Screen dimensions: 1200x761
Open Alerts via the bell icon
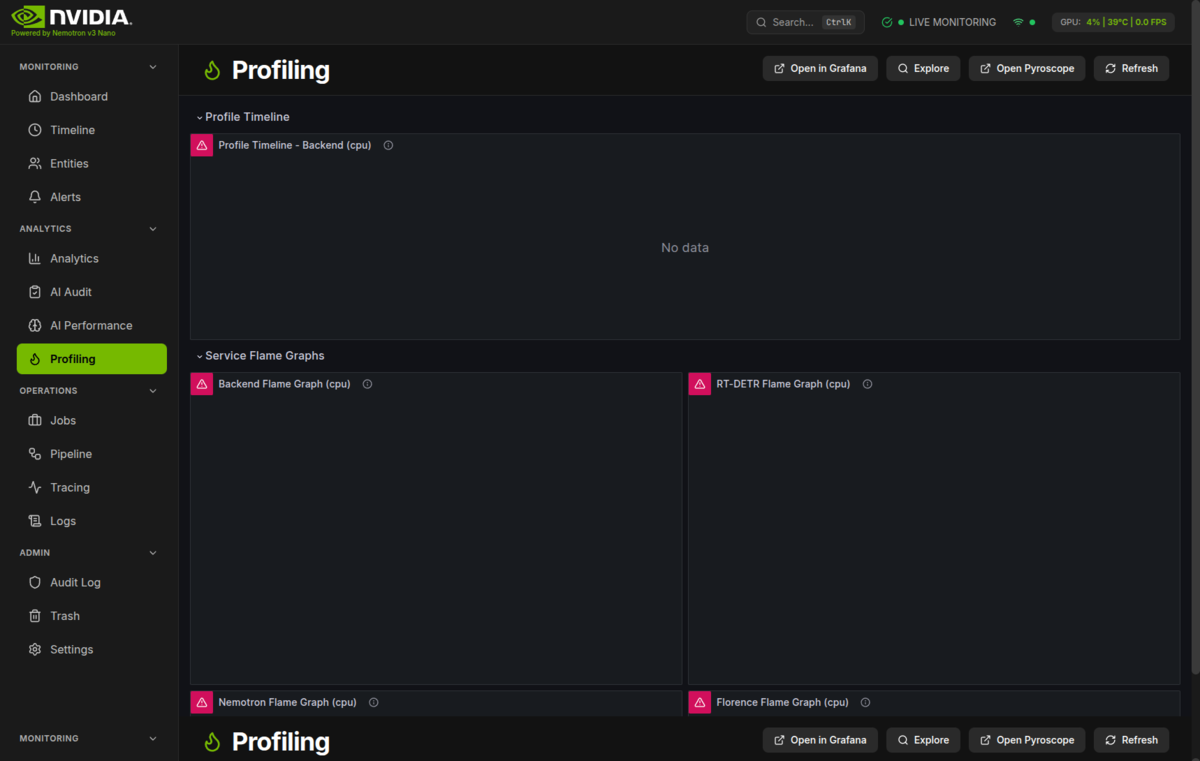pos(34,196)
